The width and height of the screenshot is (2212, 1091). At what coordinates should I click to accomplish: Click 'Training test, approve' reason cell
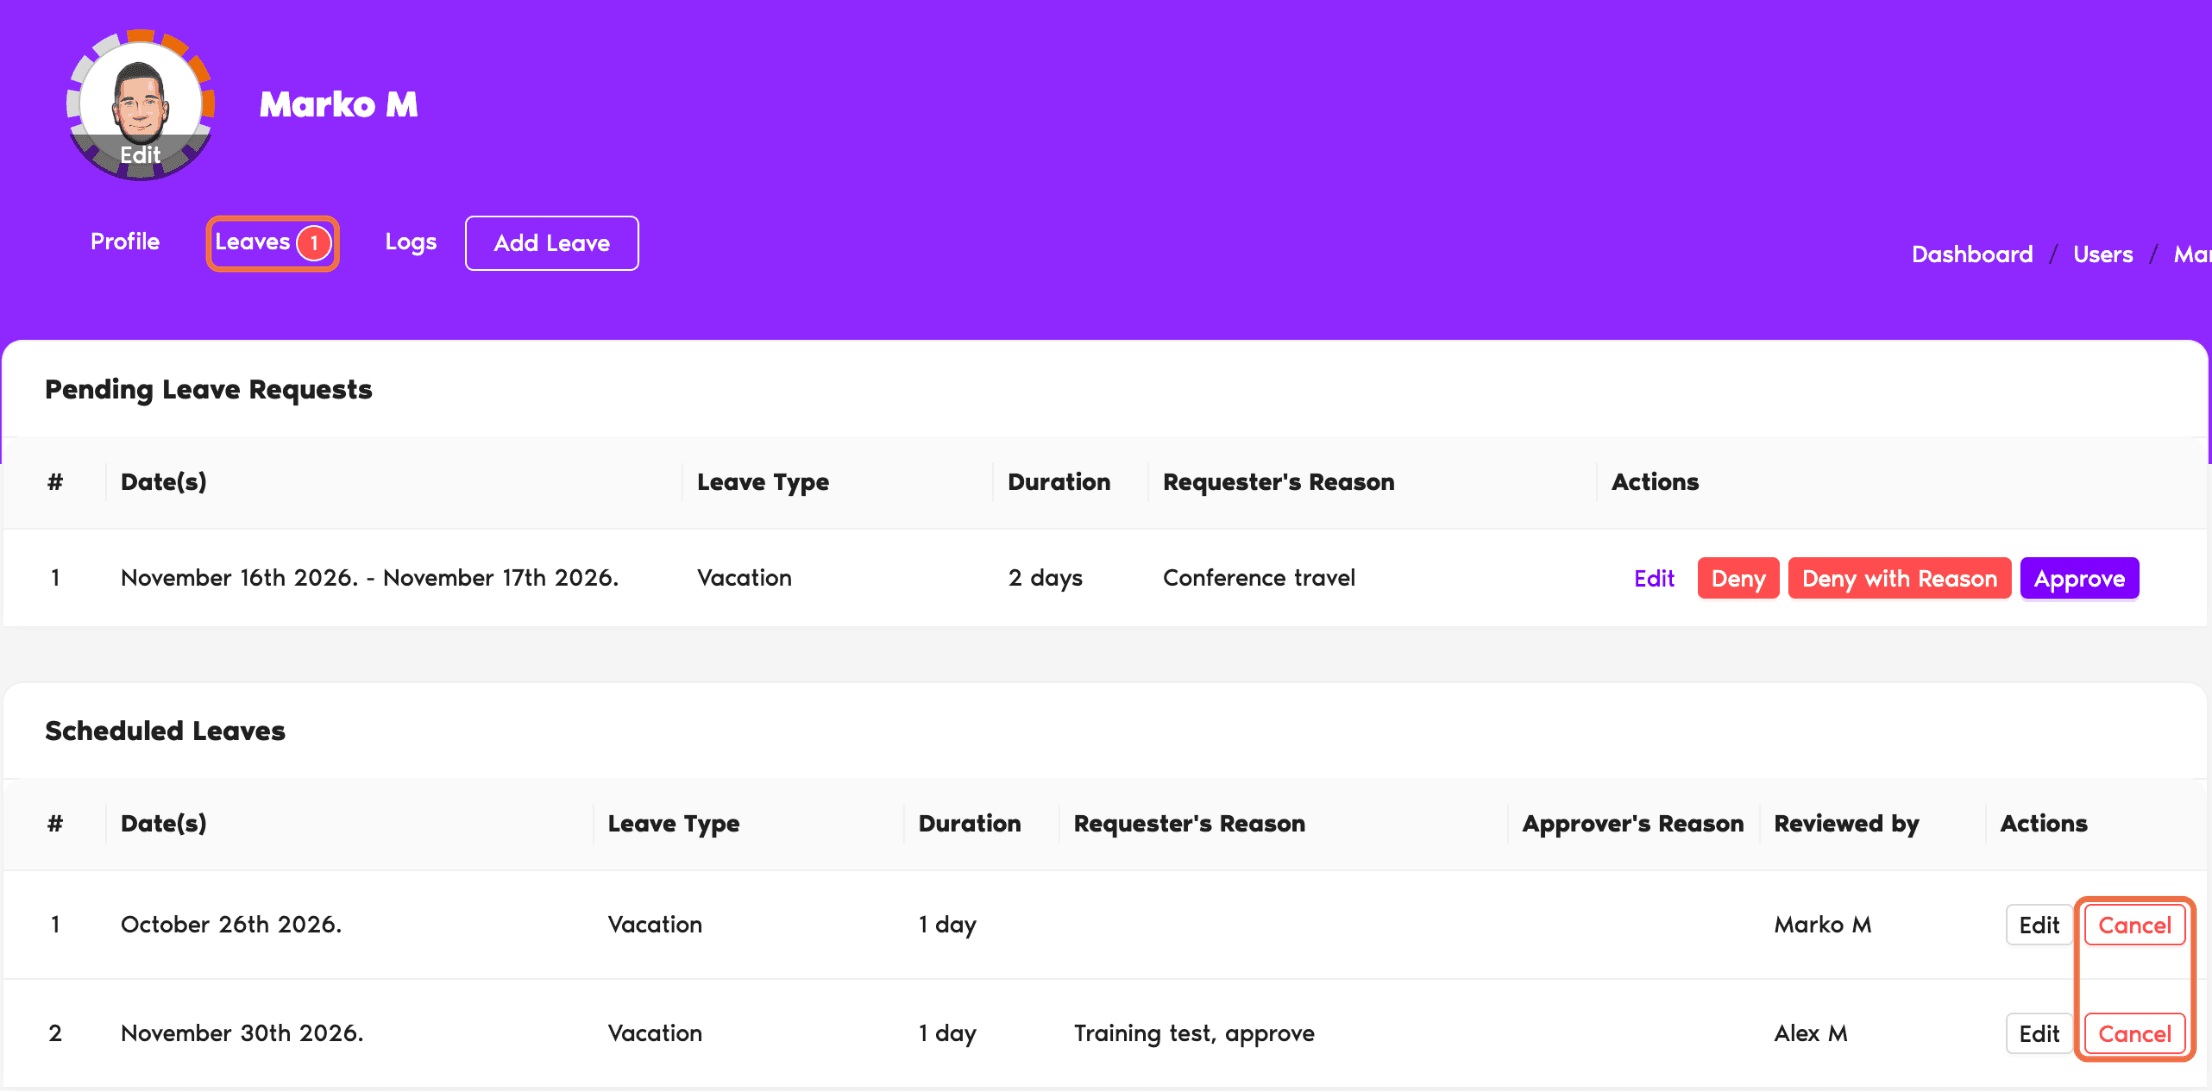(x=1194, y=1033)
